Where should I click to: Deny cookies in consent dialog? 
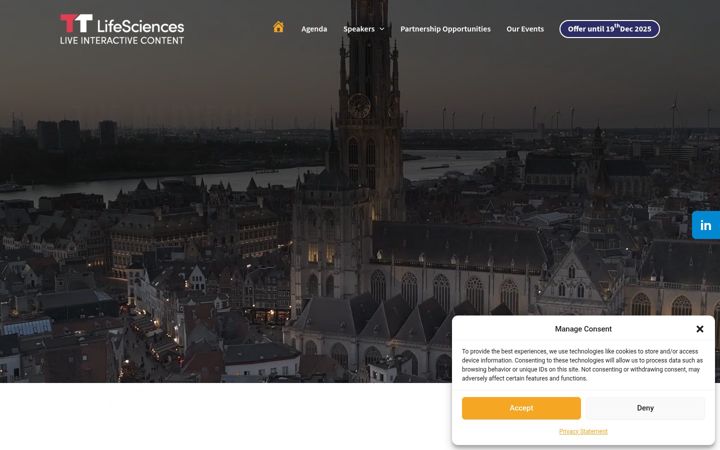645,408
